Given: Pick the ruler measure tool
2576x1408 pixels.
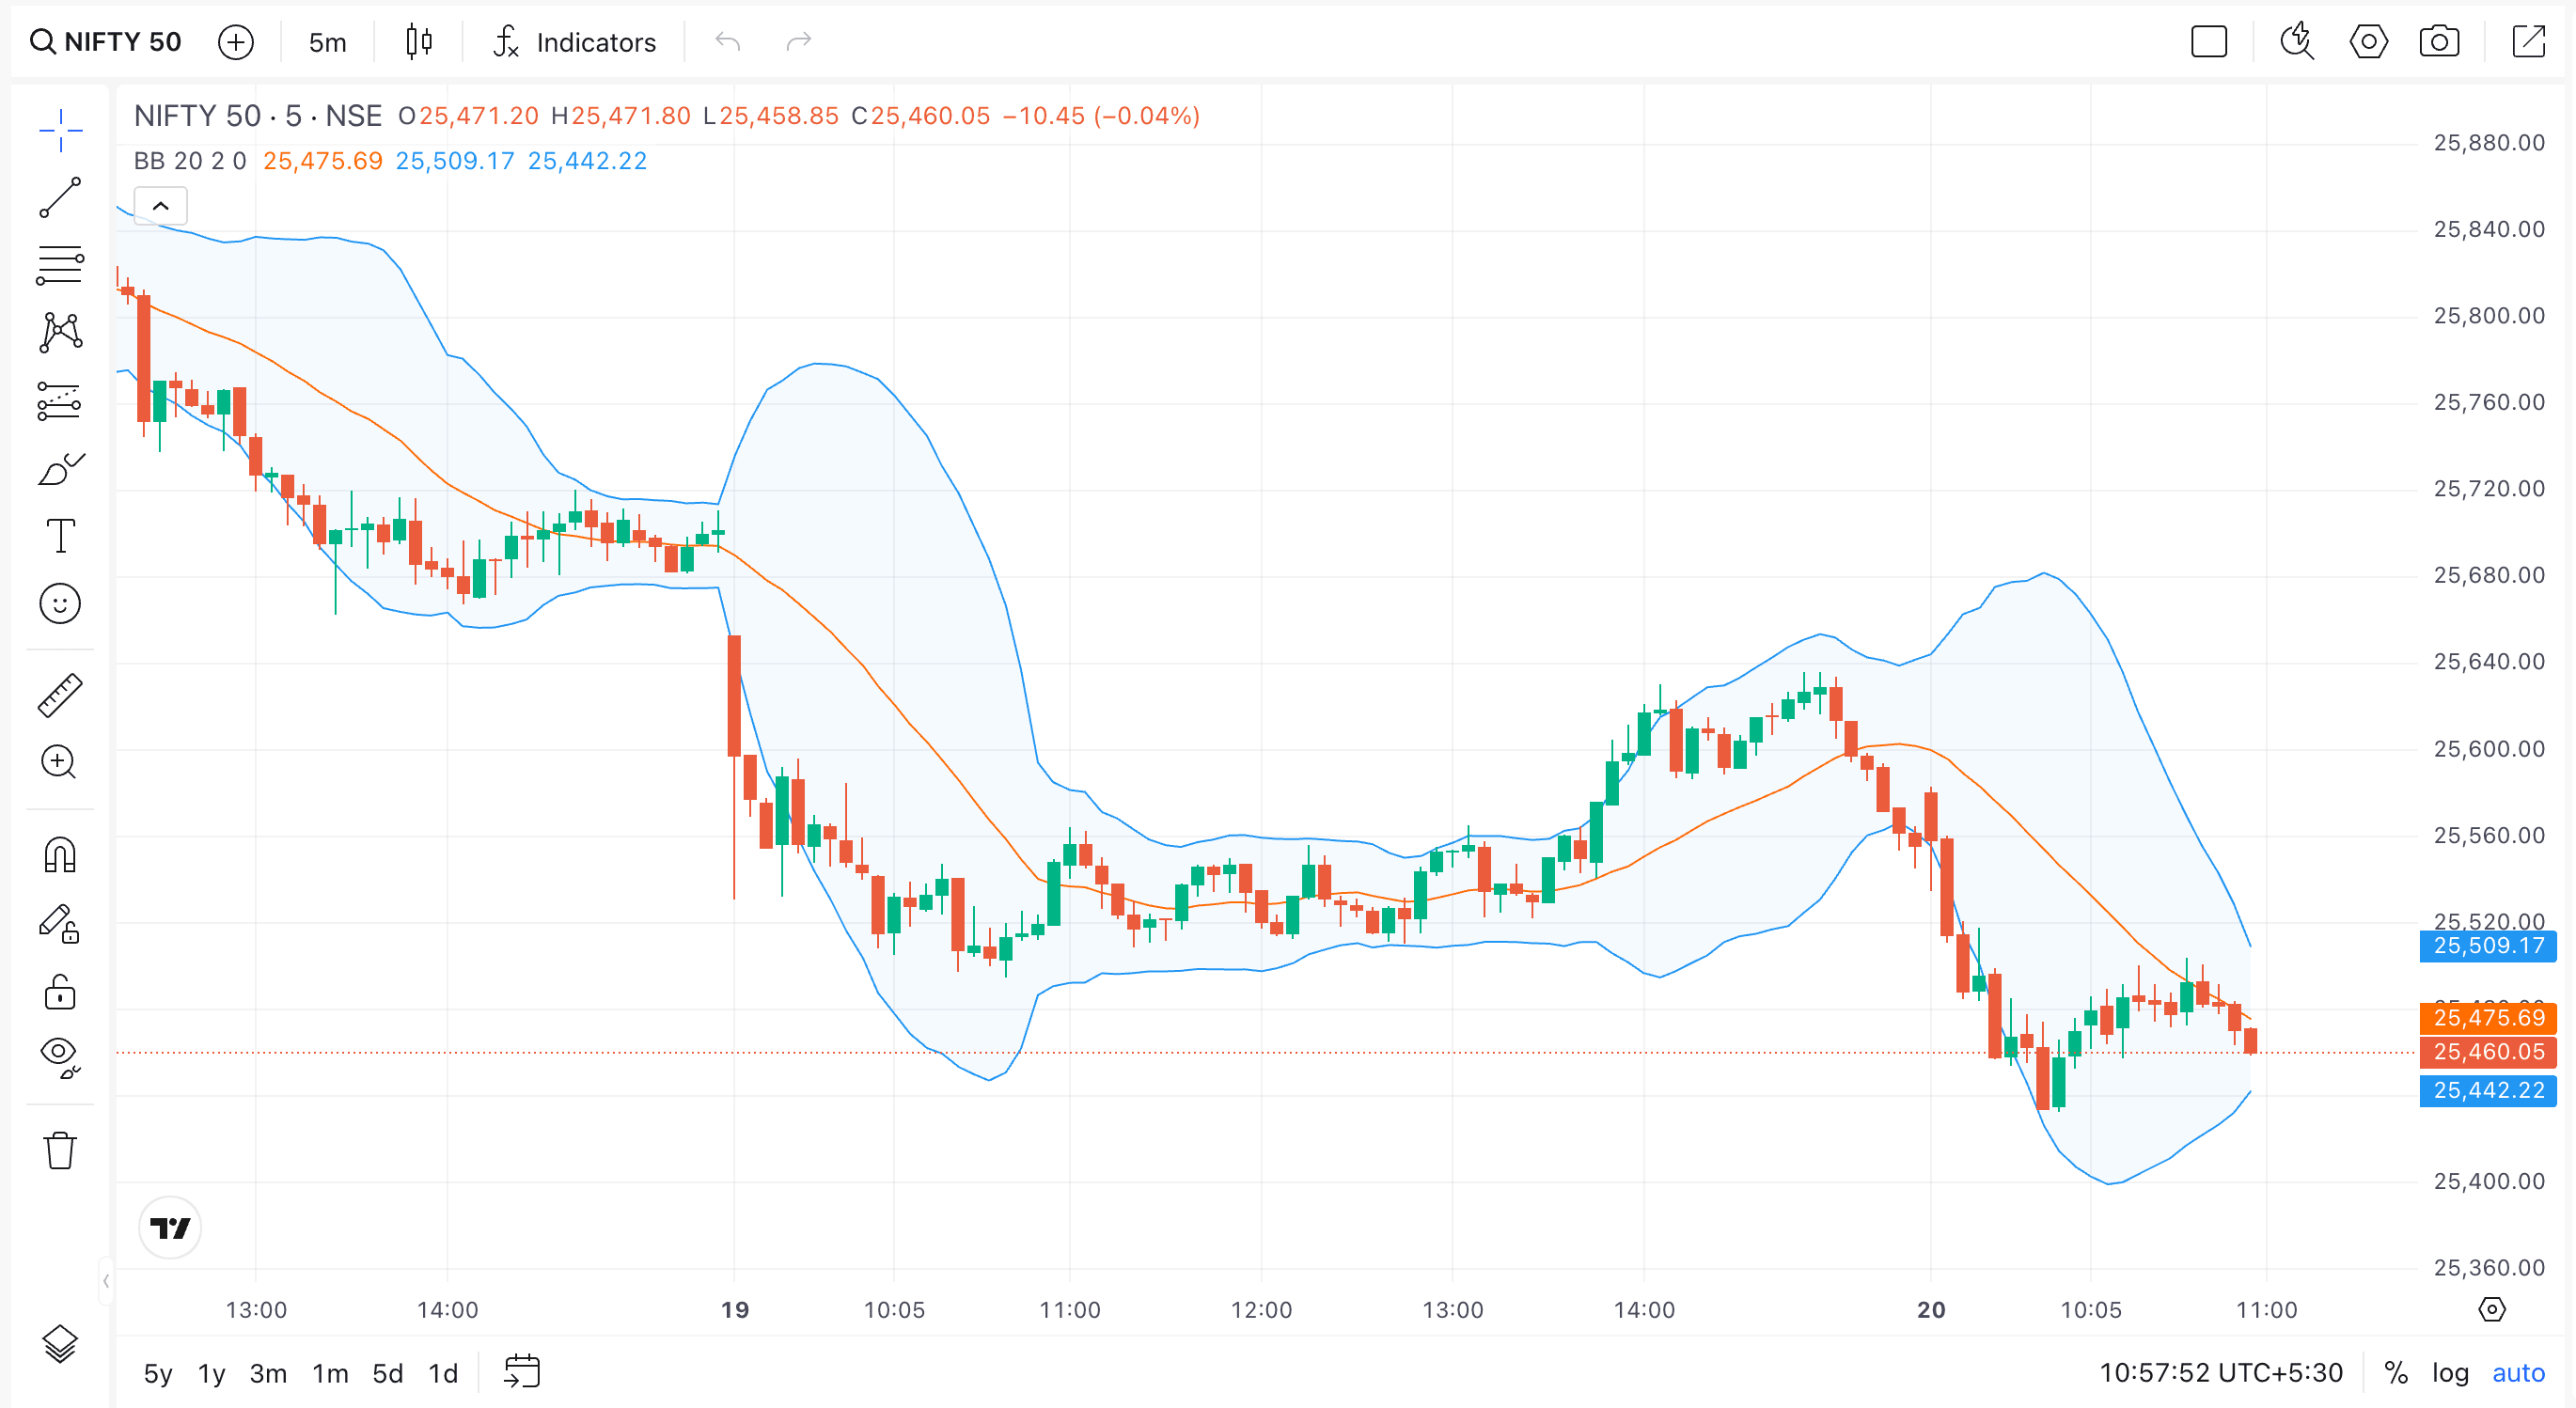Looking at the screenshot, I should 60,695.
